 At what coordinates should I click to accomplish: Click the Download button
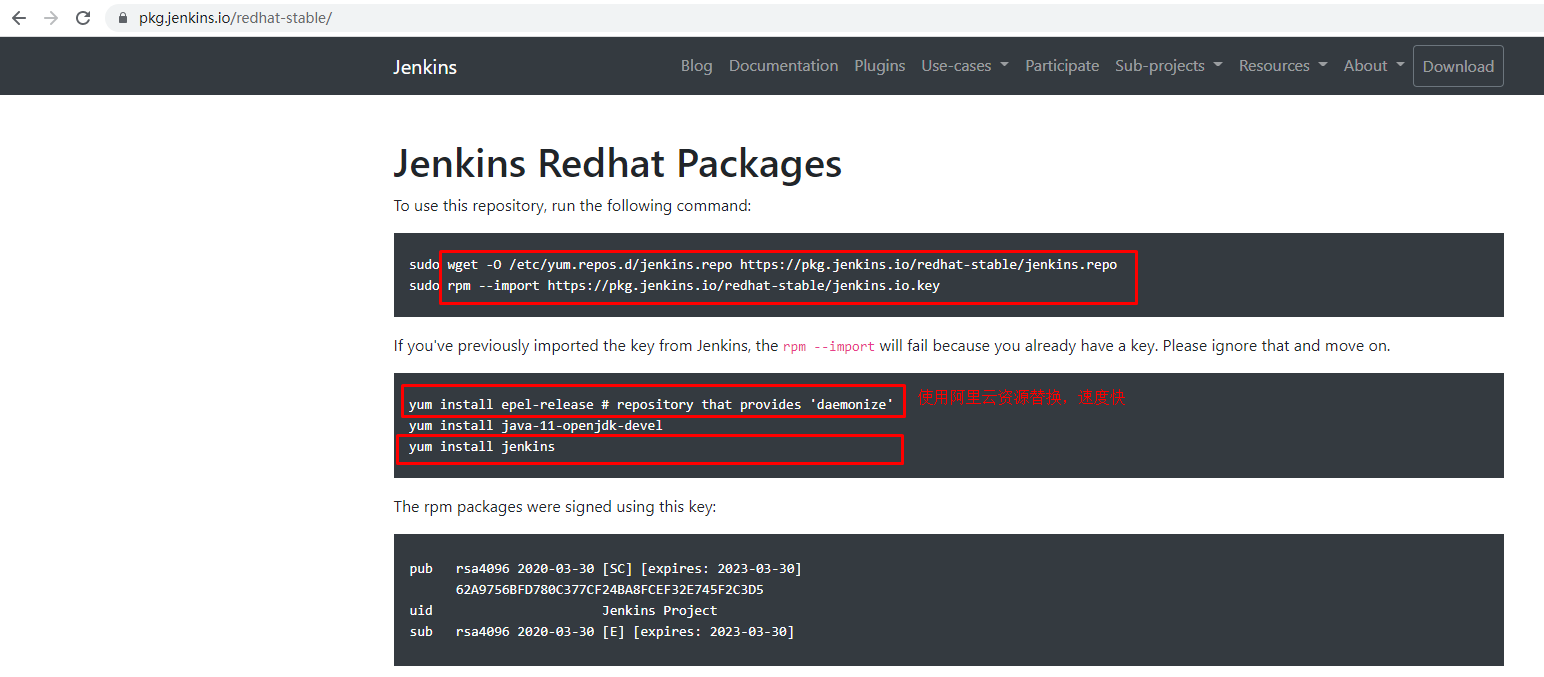tap(1457, 66)
